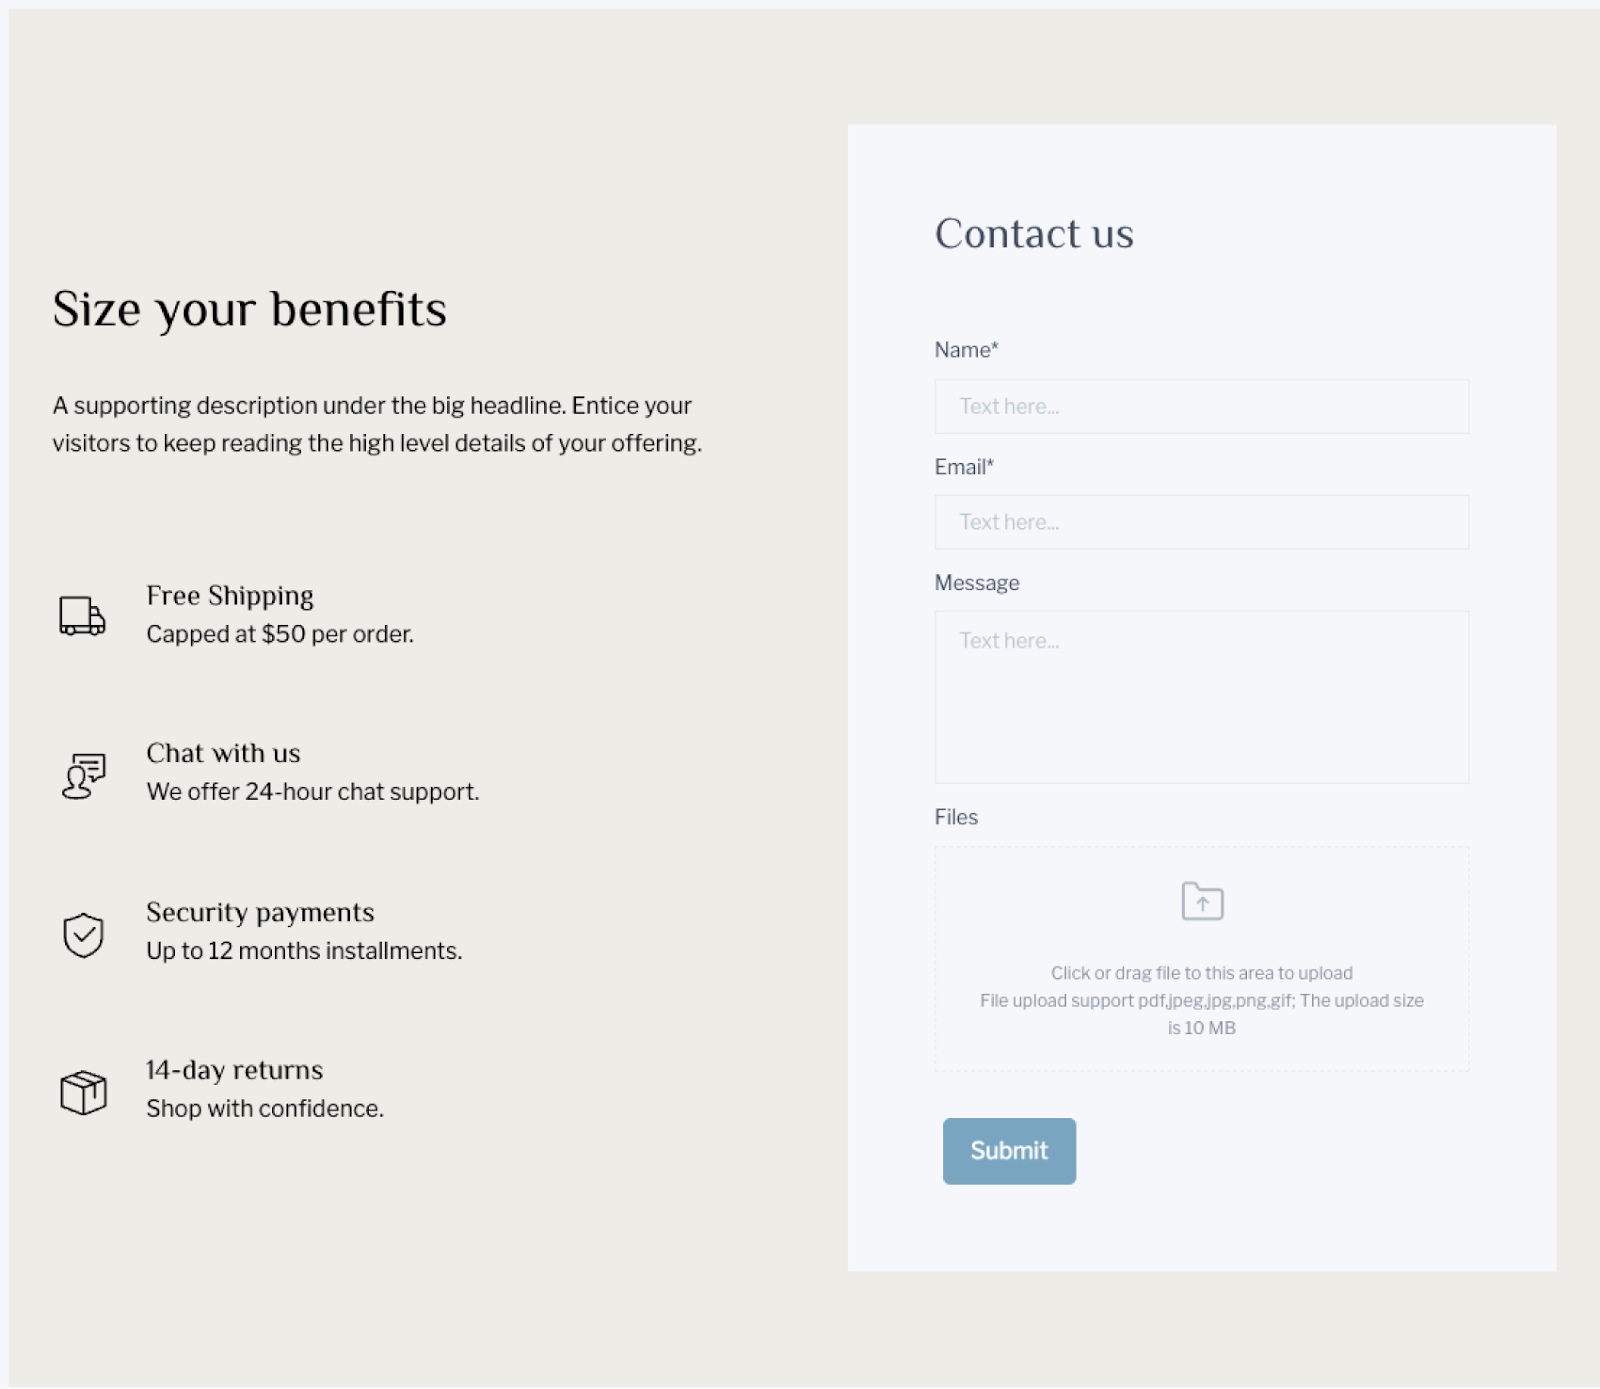This screenshot has width=1600, height=1389.
Task: Click the chat support icon
Action: (x=83, y=775)
